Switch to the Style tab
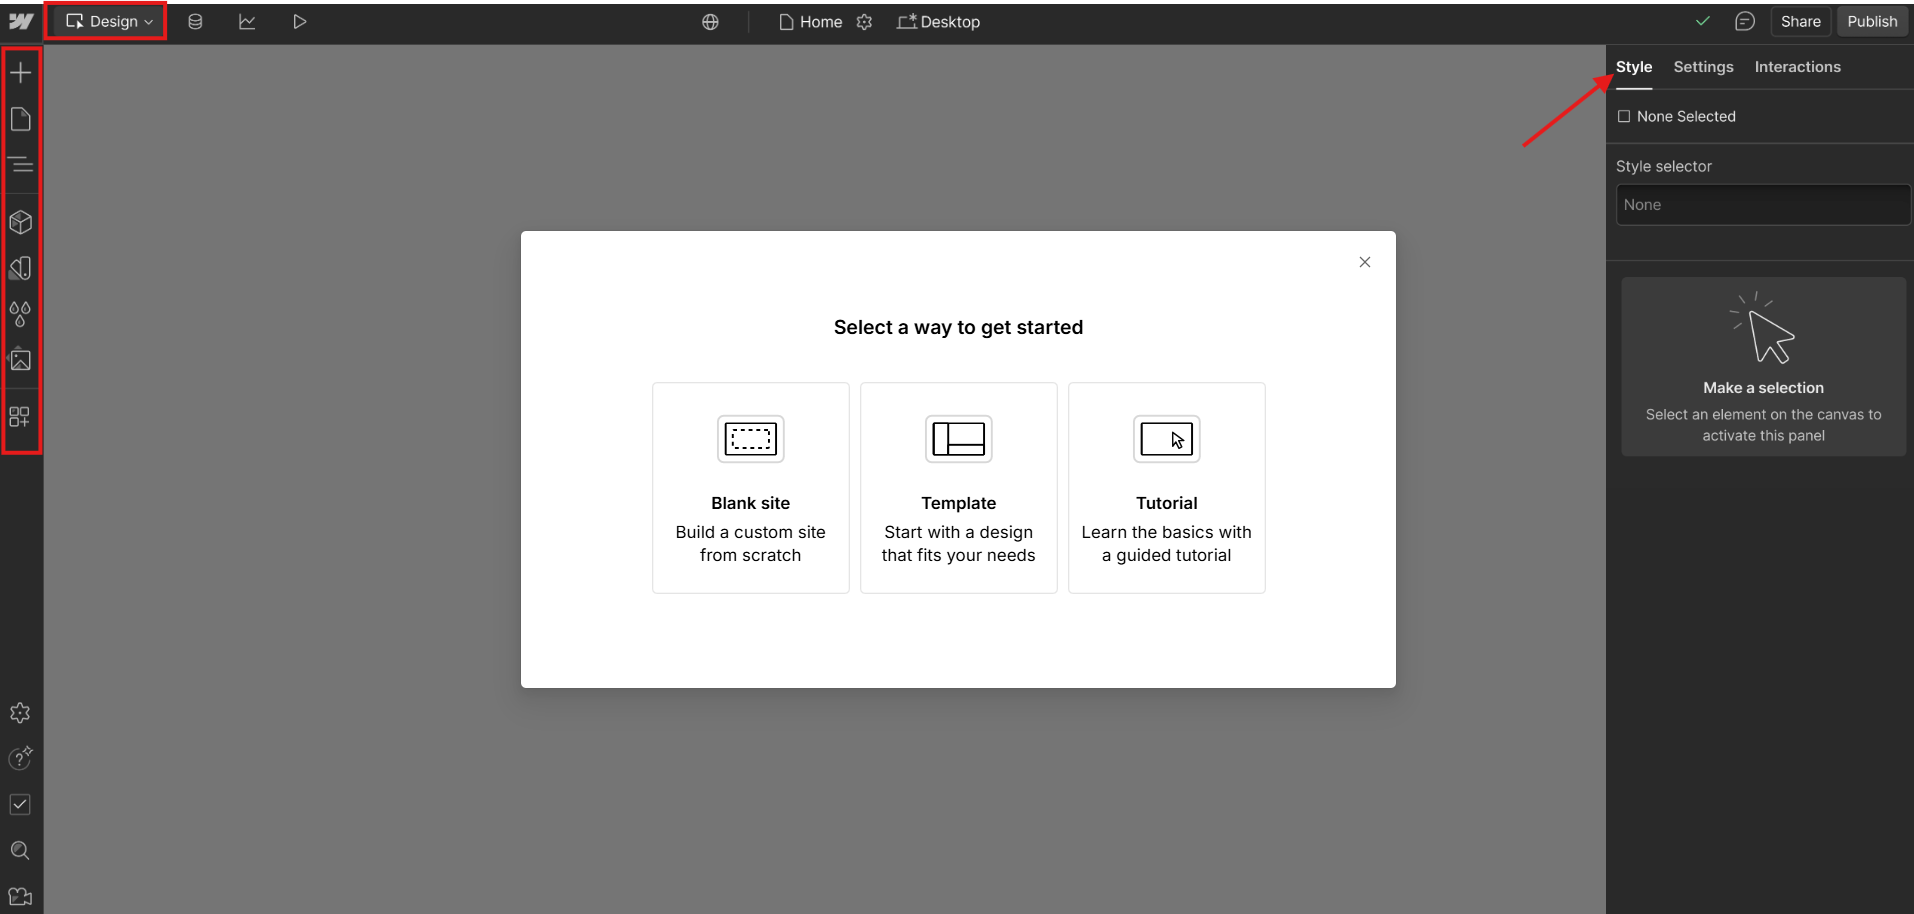The width and height of the screenshot is (1914, 914). click(x=1634, y=67)
